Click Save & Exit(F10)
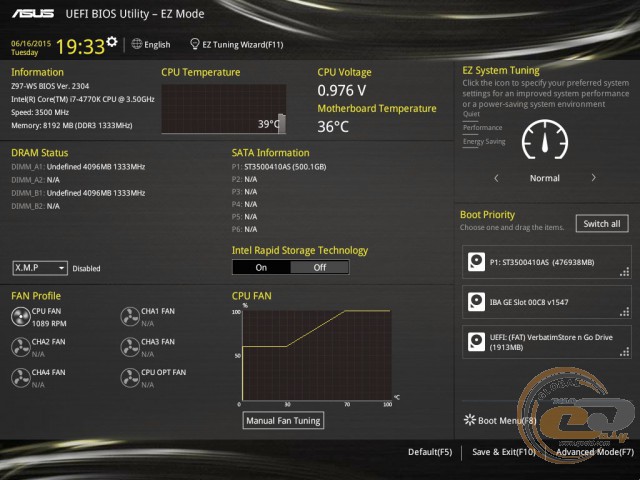This screenshot has width=640, height=480. coord(504,452)
